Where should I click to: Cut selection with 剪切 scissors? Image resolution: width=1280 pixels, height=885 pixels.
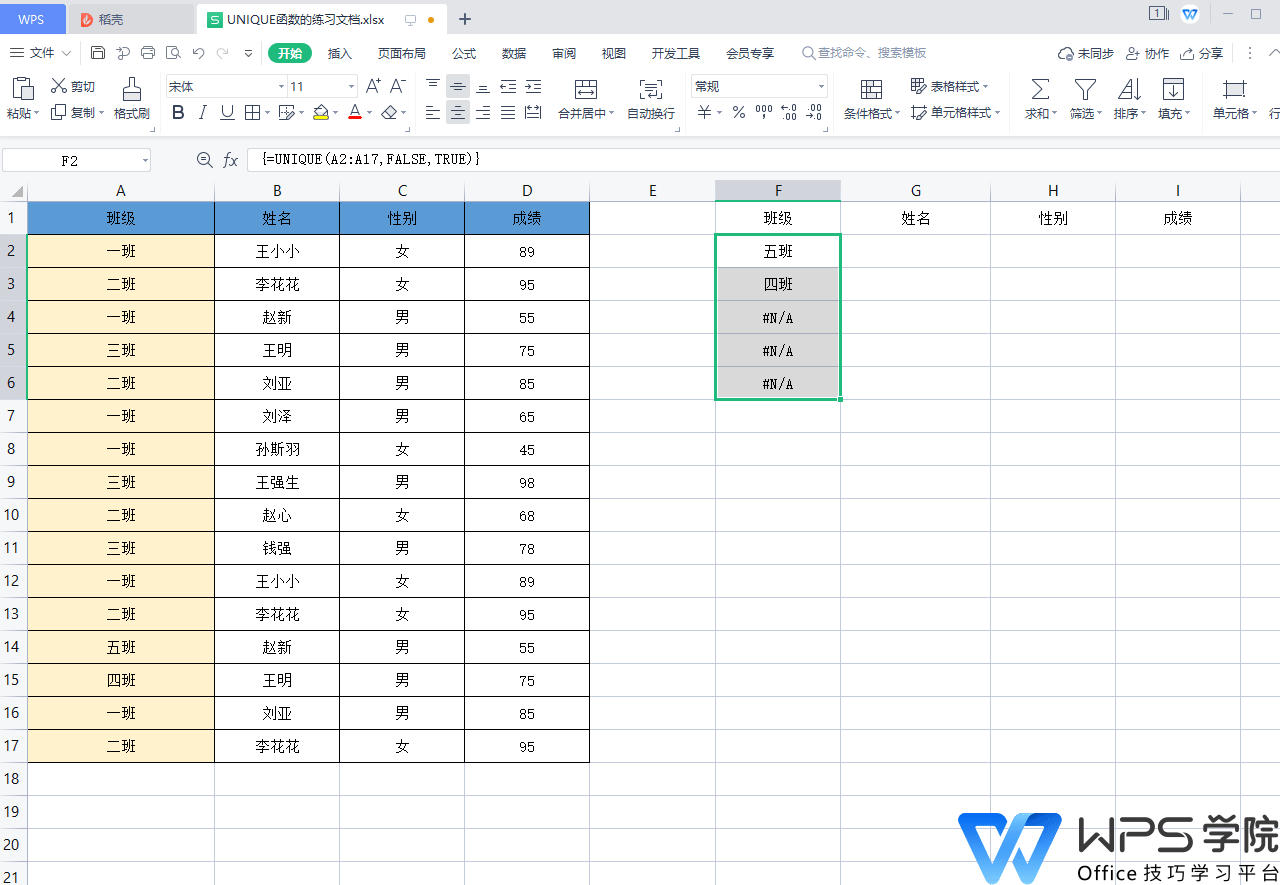pos(73,87)
